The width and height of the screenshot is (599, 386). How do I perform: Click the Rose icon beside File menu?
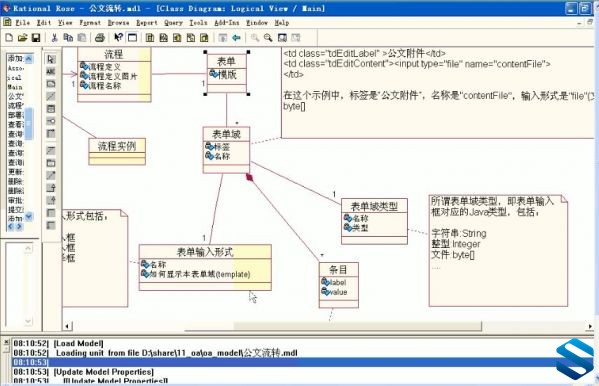7,22
